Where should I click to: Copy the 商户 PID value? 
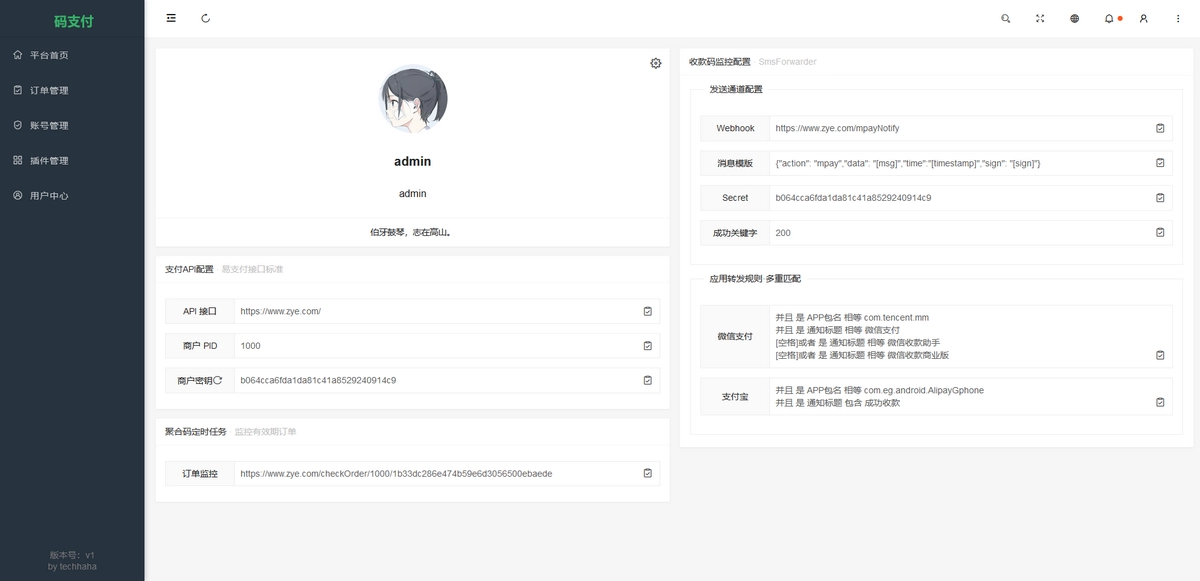pos(647,346)
